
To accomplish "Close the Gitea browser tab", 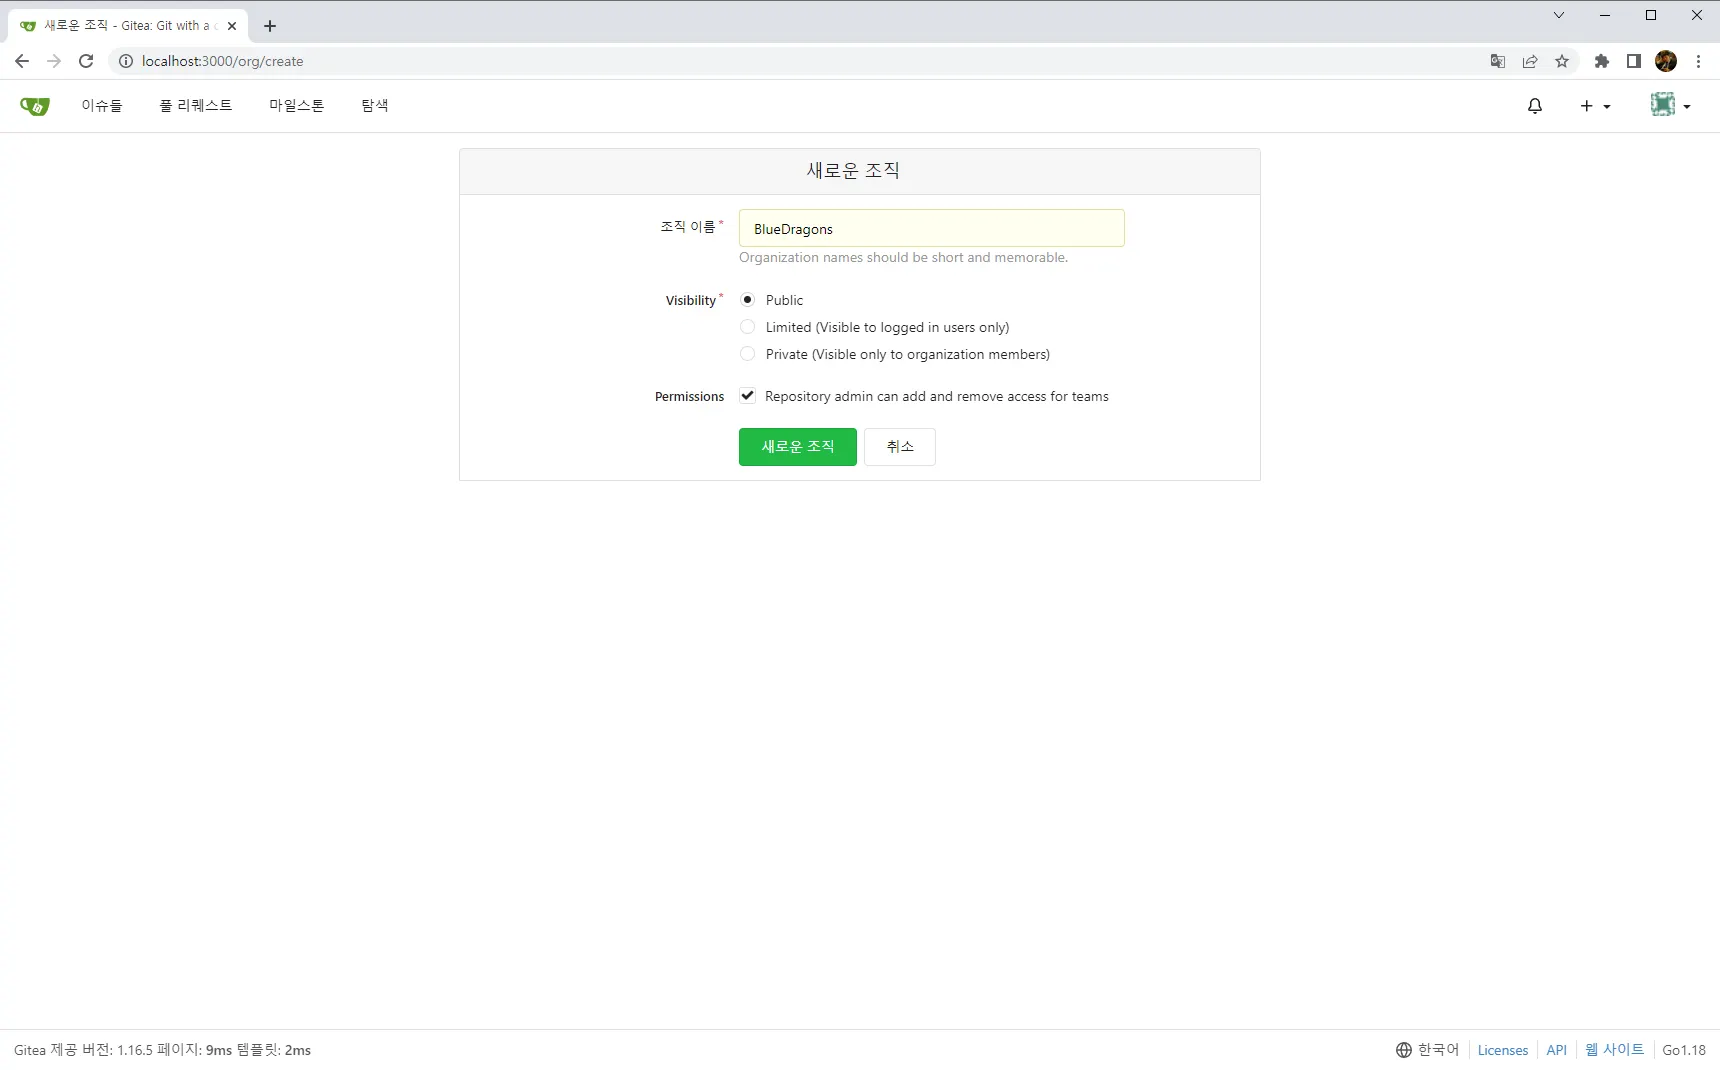I will pyautogui.click(x=232, y=26).
